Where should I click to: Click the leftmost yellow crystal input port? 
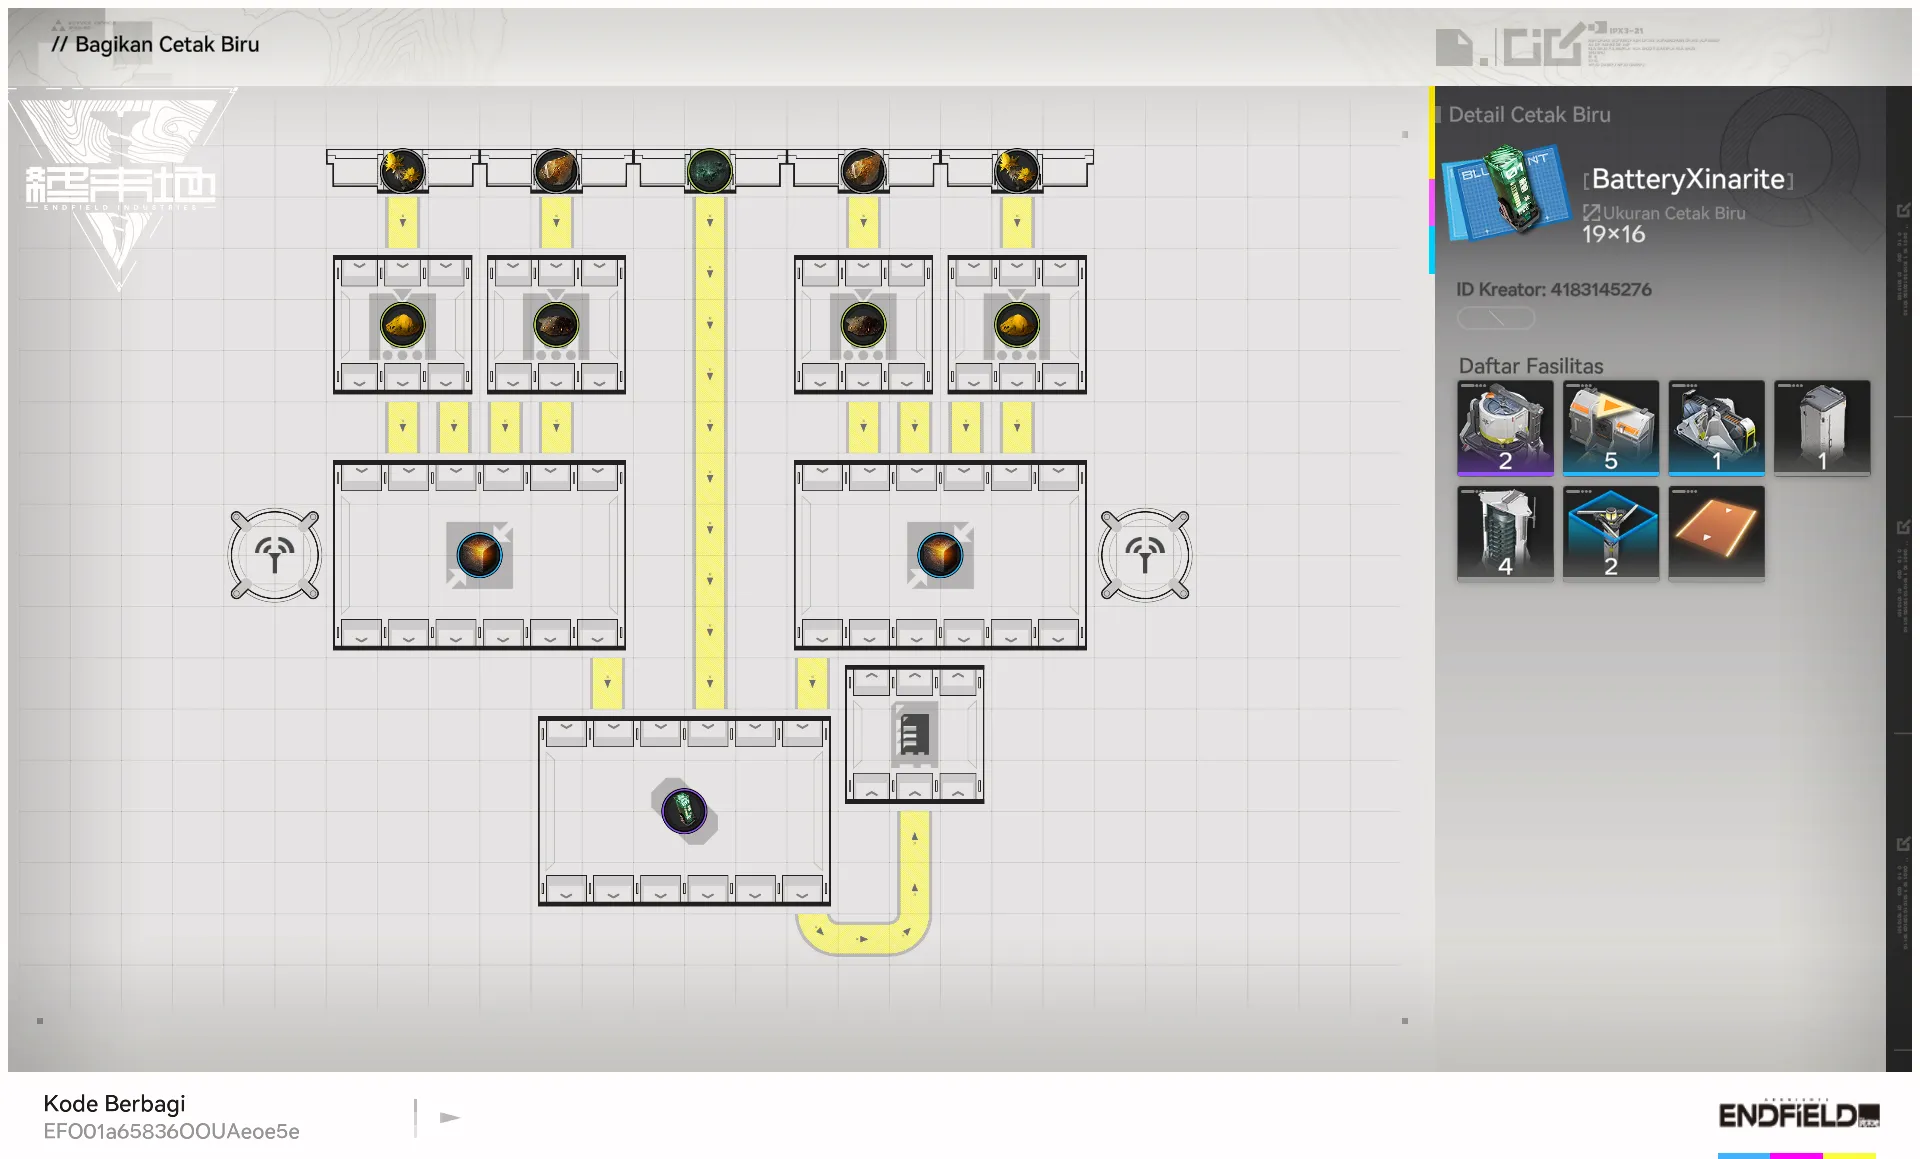pyautogui.click(x=402, y=171)
